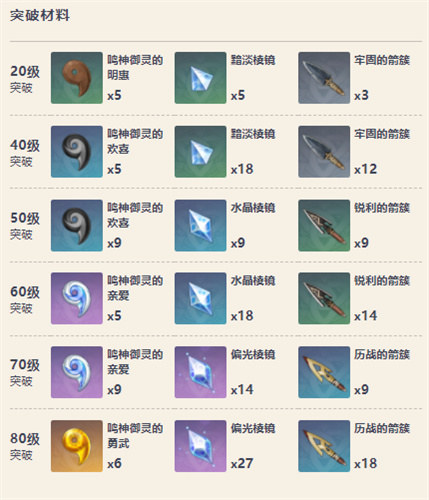This screenshot has height=500, width=429.
Task: Click the 历战的箭簇 icon in 70级 row
Action: pos(324,372)
